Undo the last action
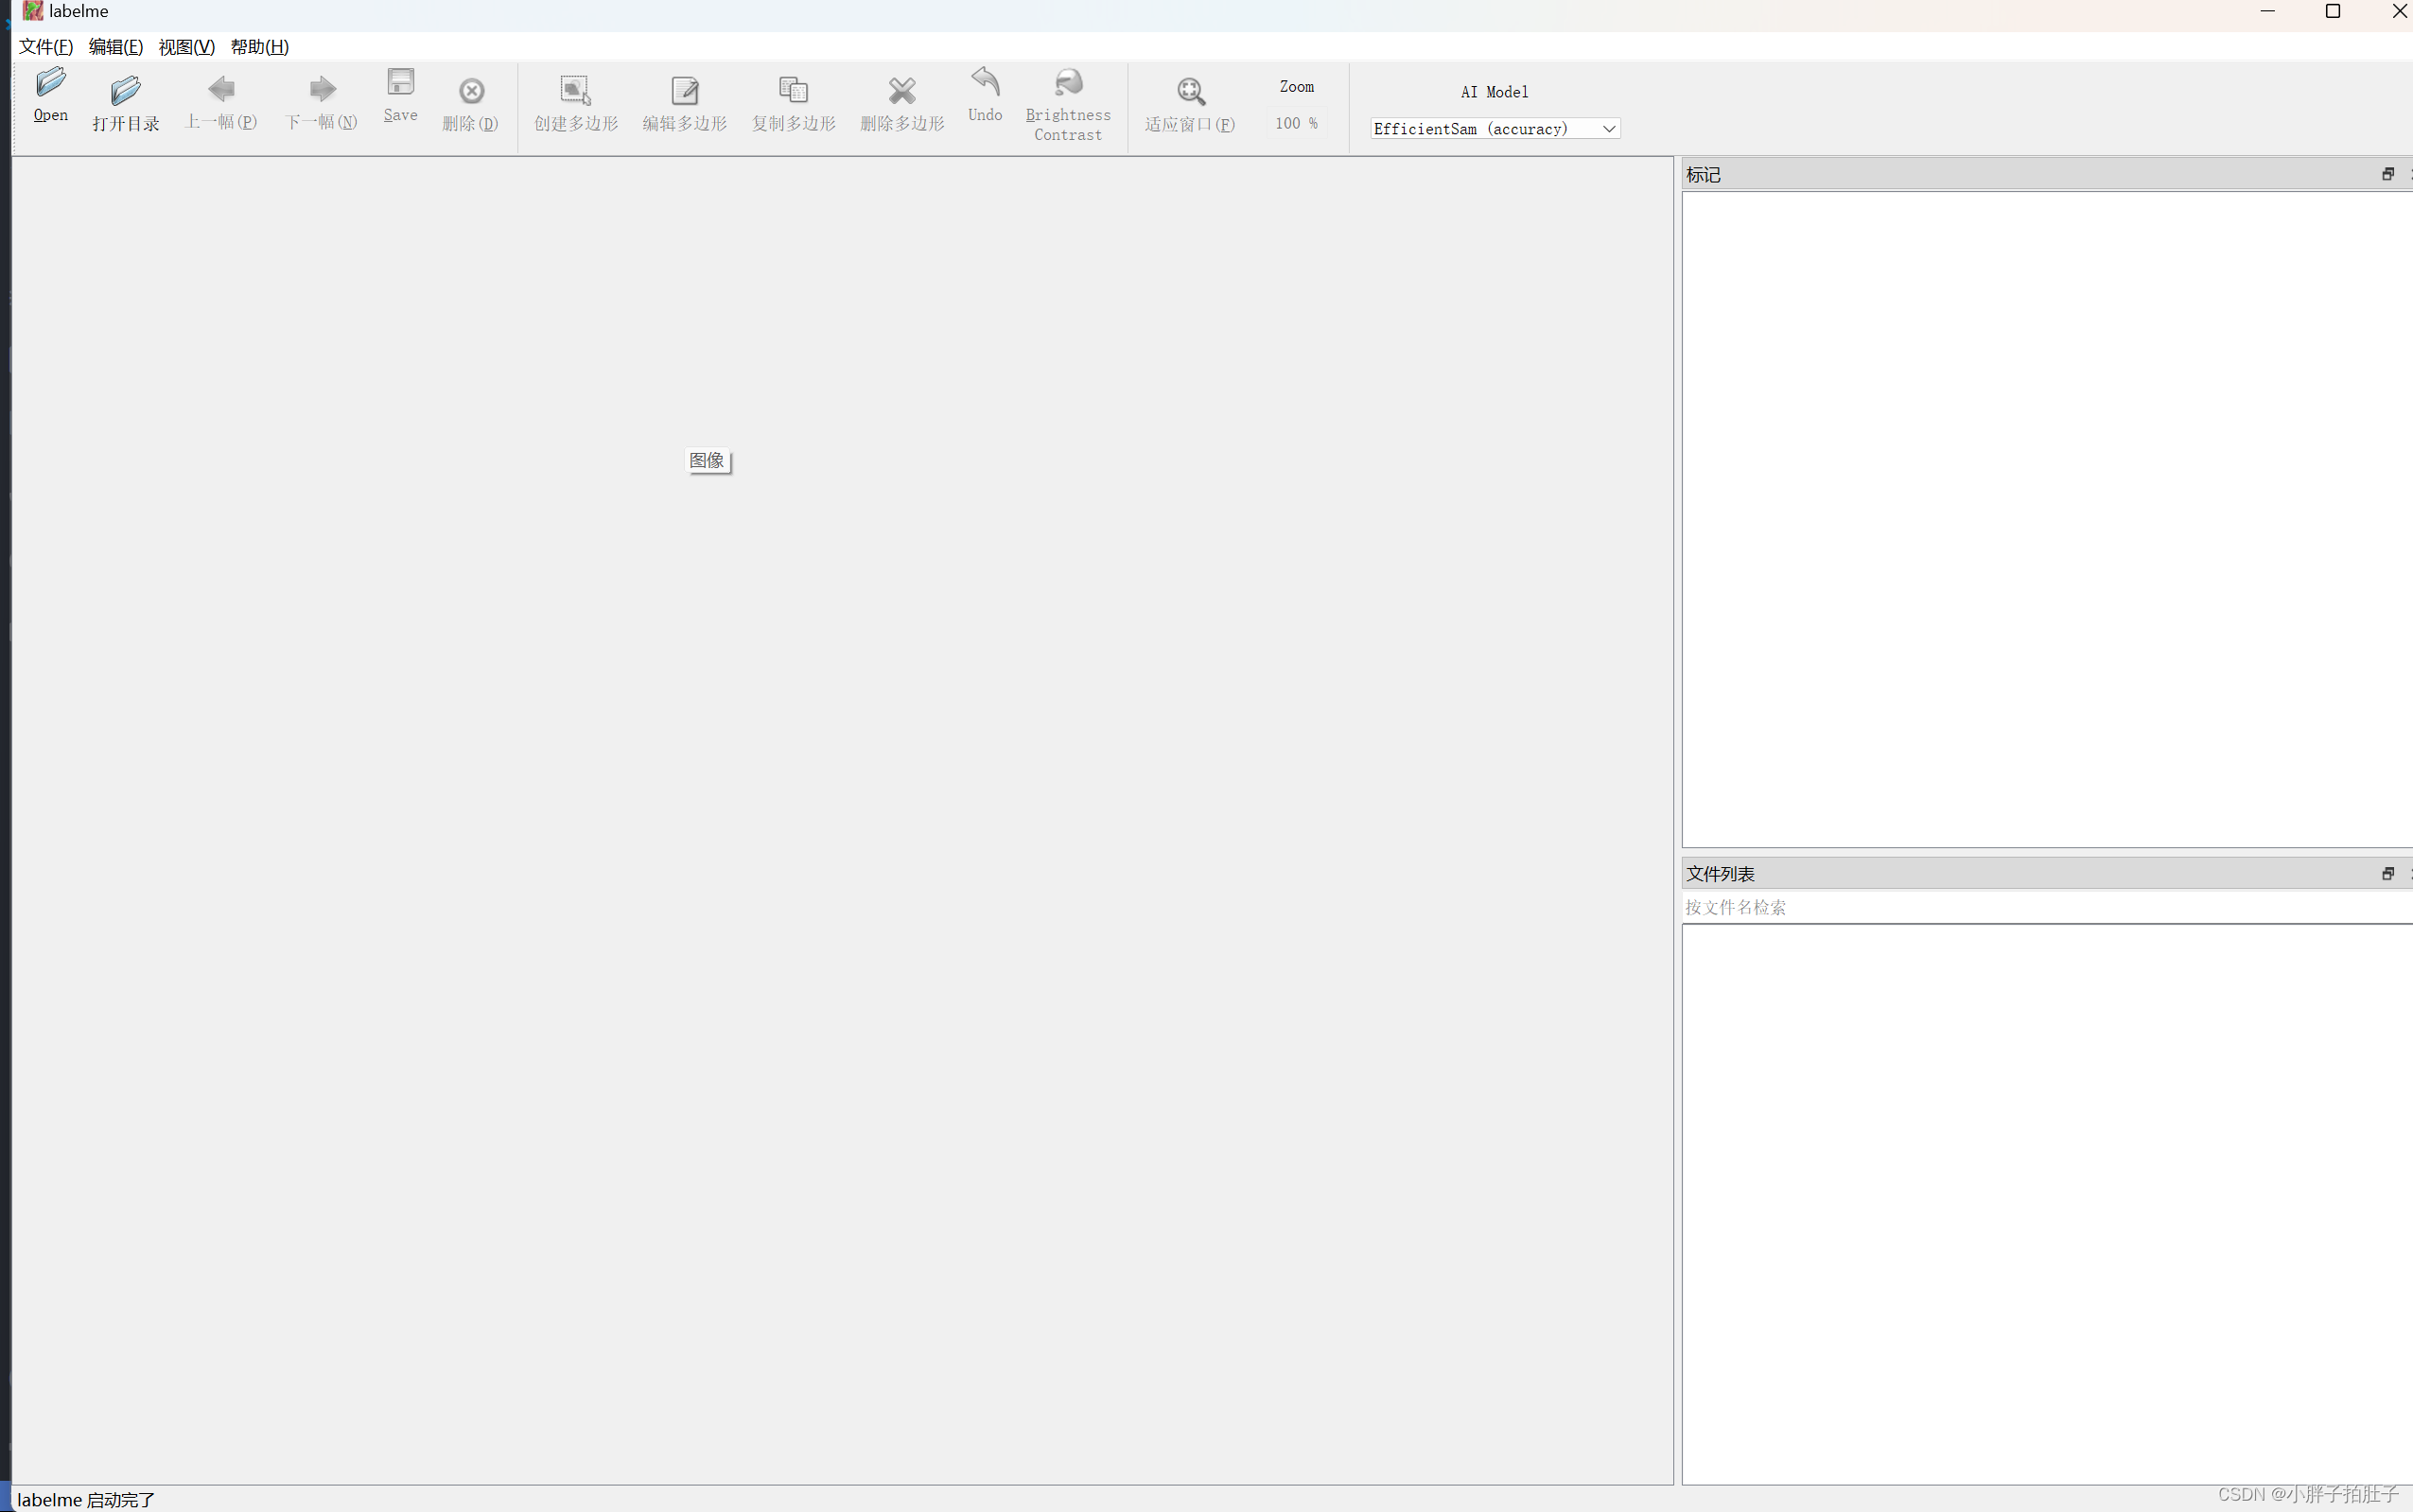 tap(984, 100)
